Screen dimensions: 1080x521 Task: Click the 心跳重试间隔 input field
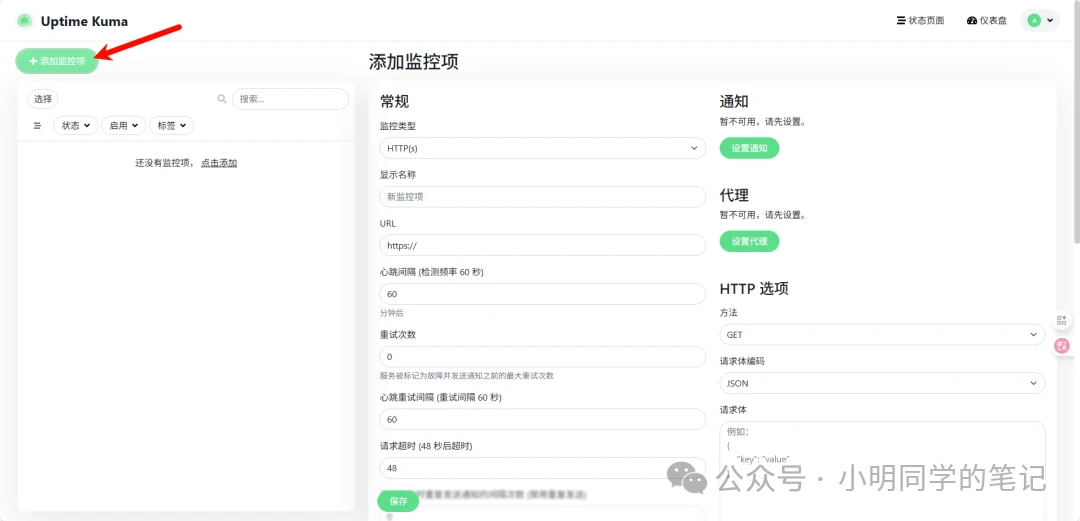point(543,419)
